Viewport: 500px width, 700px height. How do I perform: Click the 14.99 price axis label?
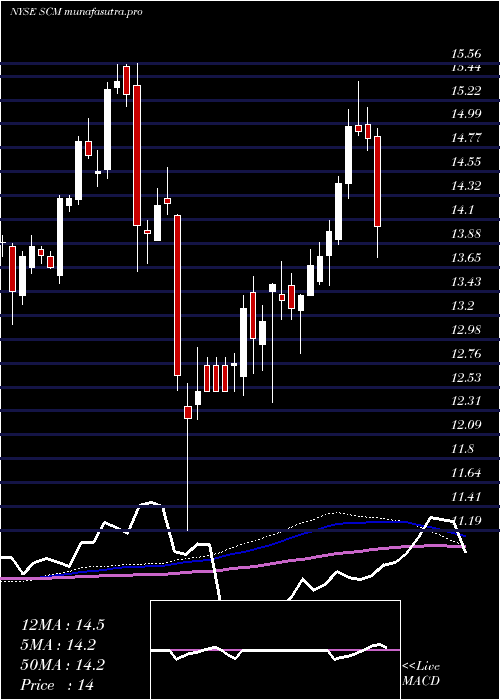pyautogui.click(x=466, y=114)
